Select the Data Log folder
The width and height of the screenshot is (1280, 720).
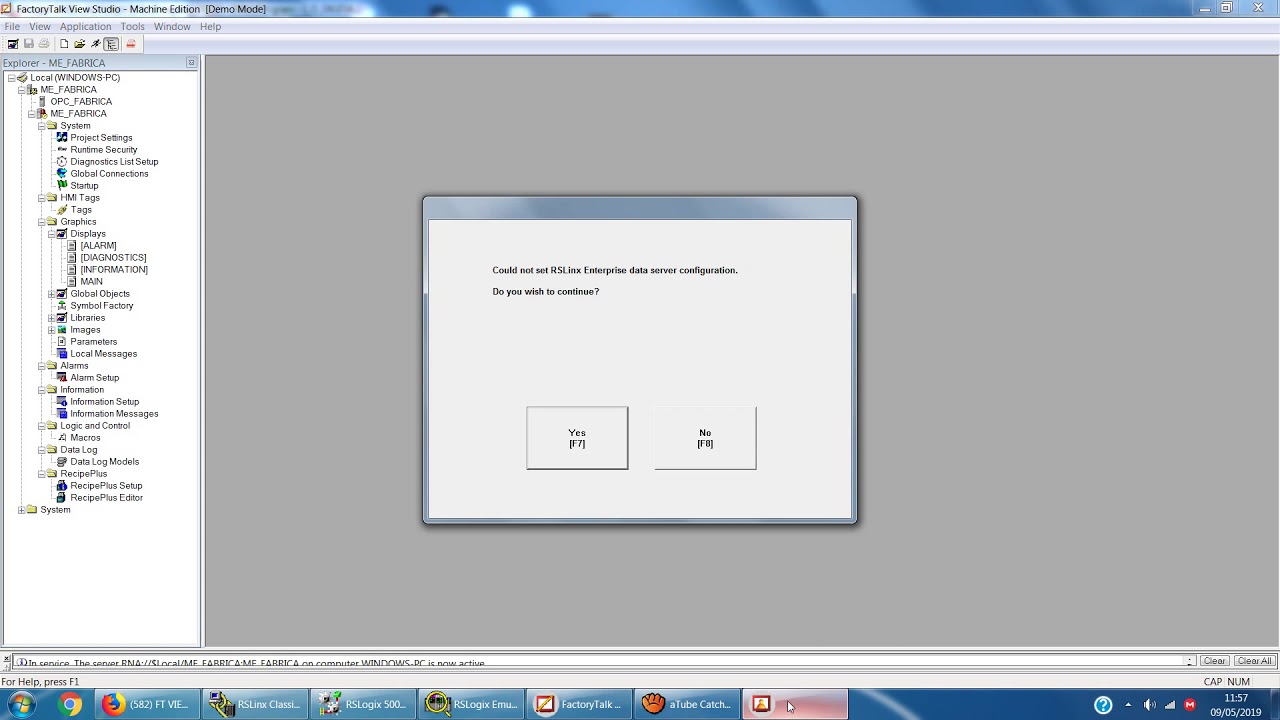click(x=79, y=450)
